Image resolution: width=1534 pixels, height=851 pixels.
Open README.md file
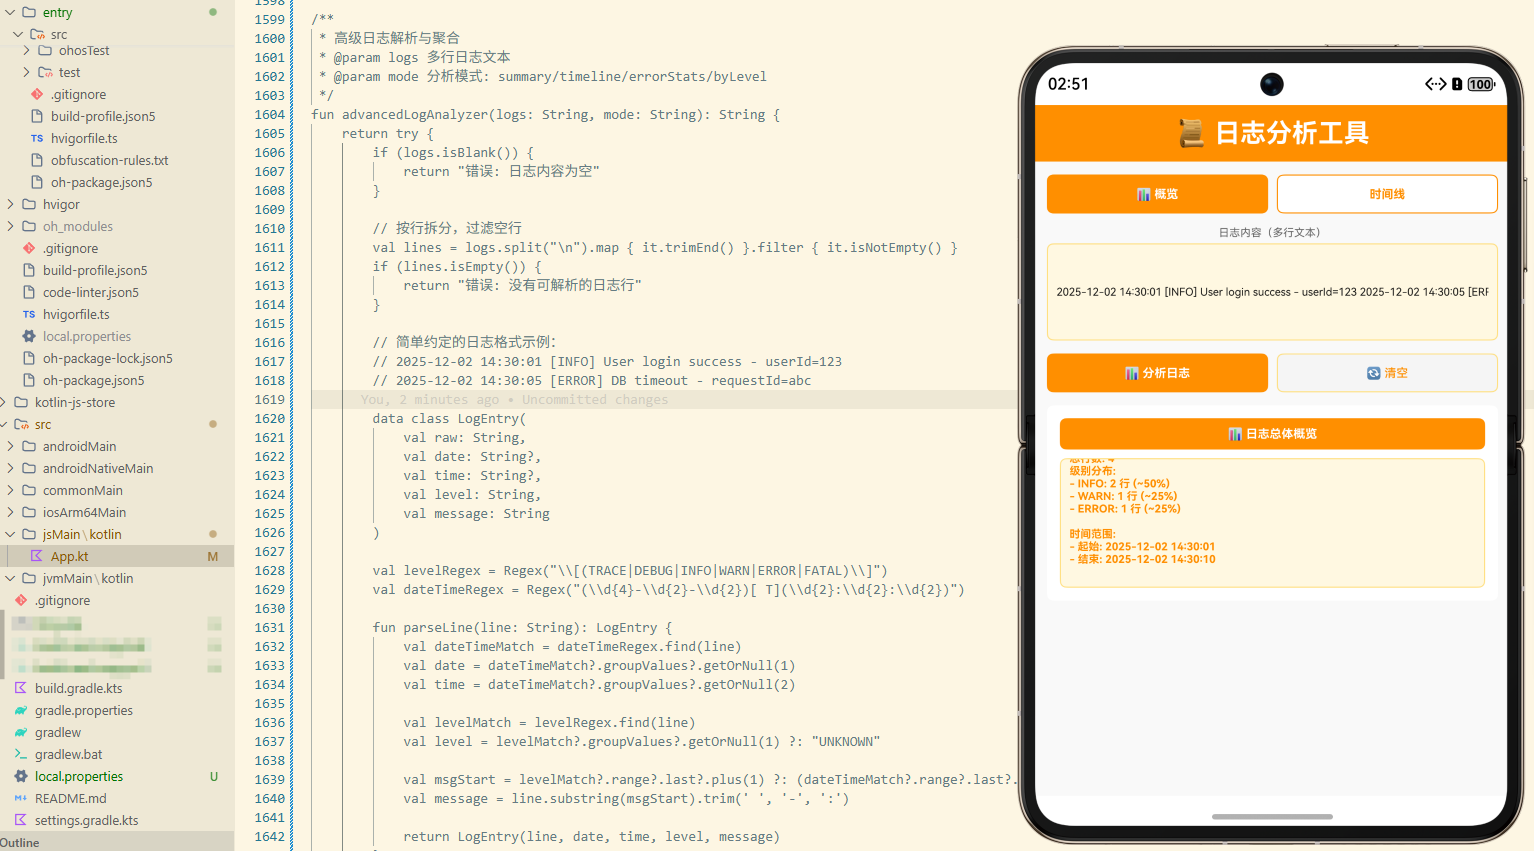[x=70, y=798]
